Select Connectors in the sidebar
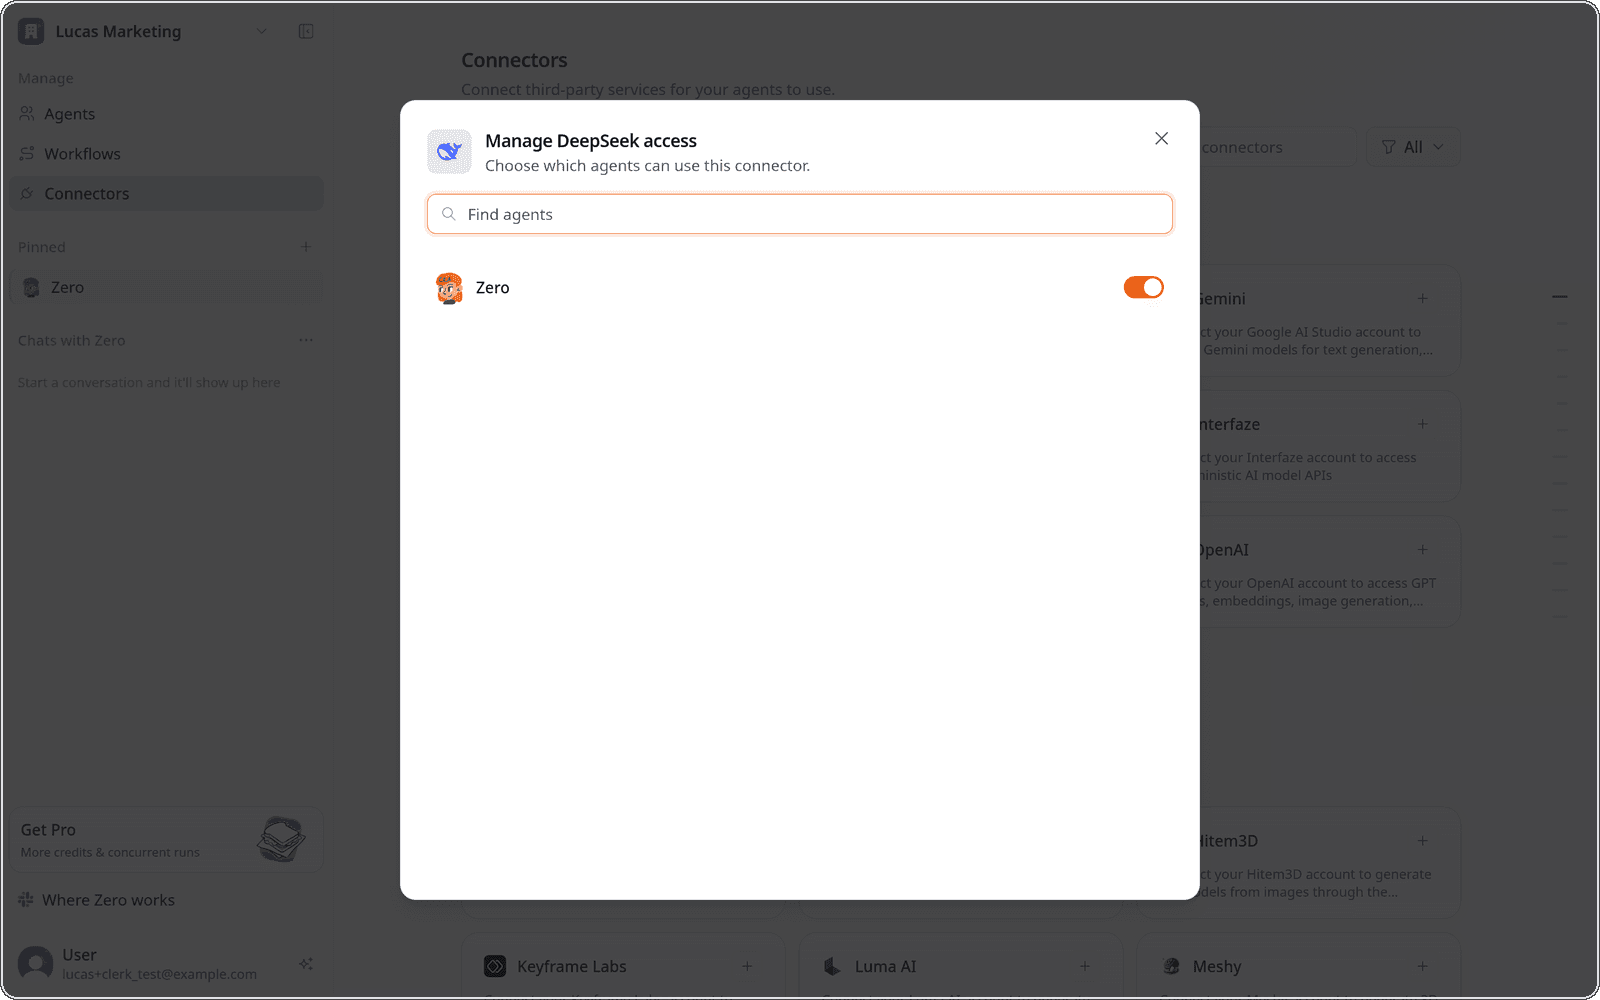The image size is (1600, 1000). (x=166, y=194)
